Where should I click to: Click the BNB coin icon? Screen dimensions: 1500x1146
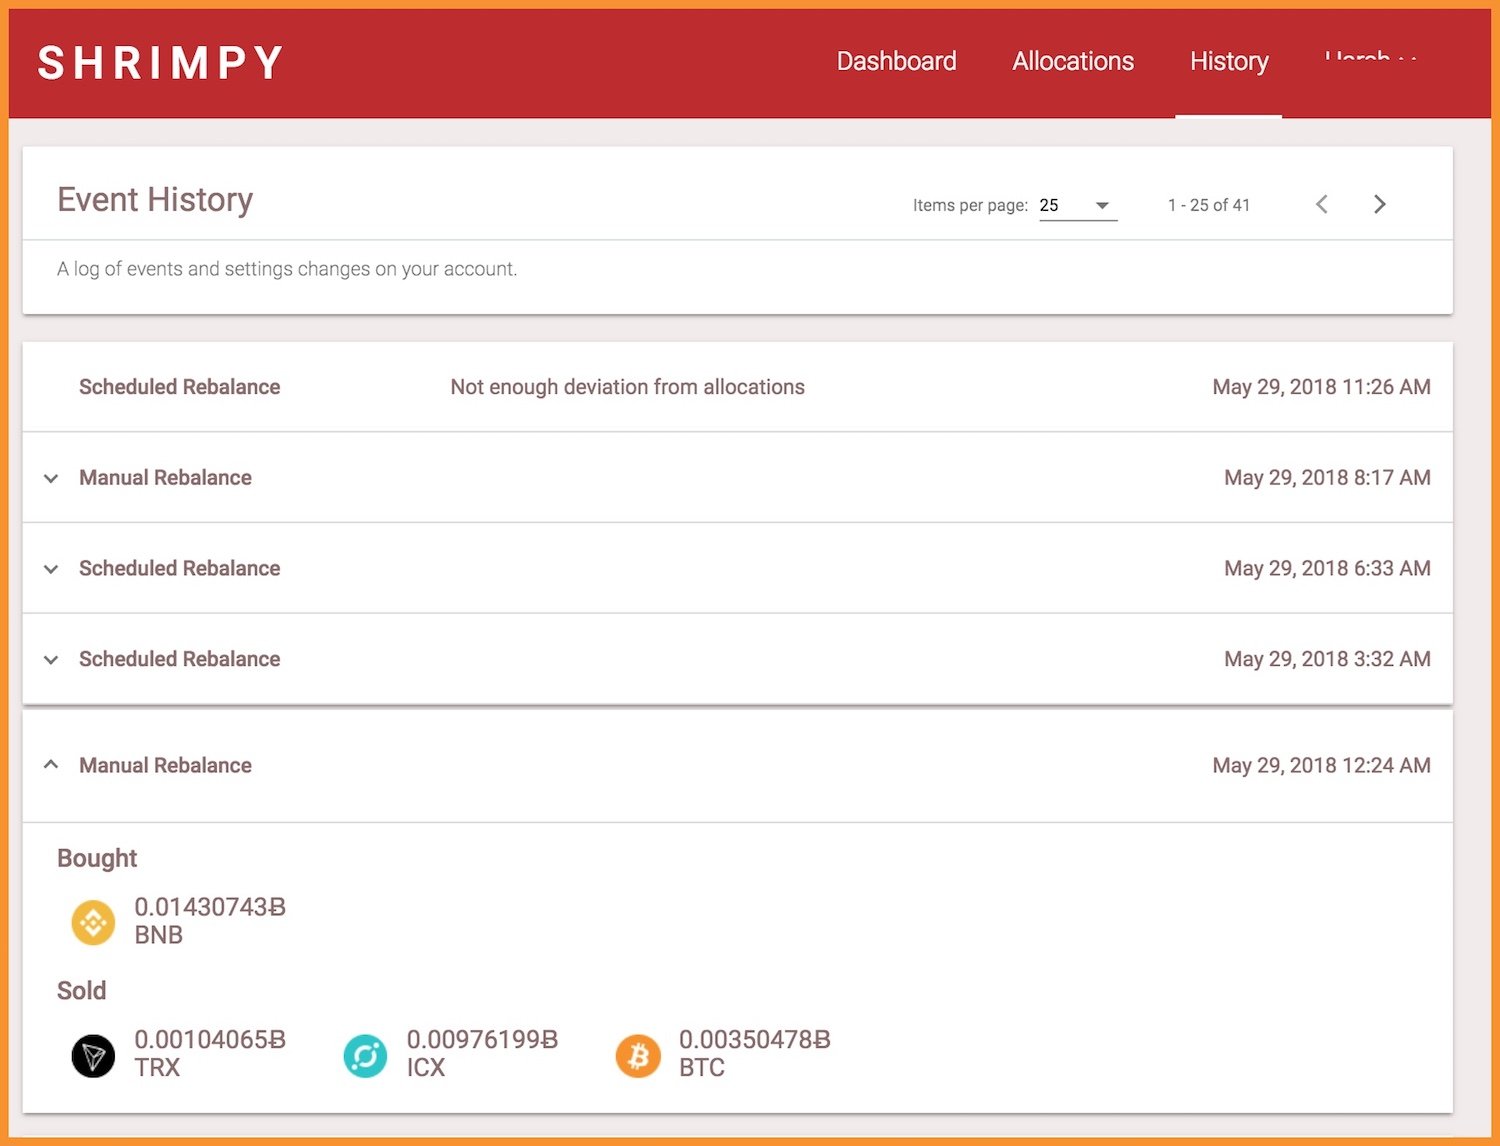(x=93, y=922)
